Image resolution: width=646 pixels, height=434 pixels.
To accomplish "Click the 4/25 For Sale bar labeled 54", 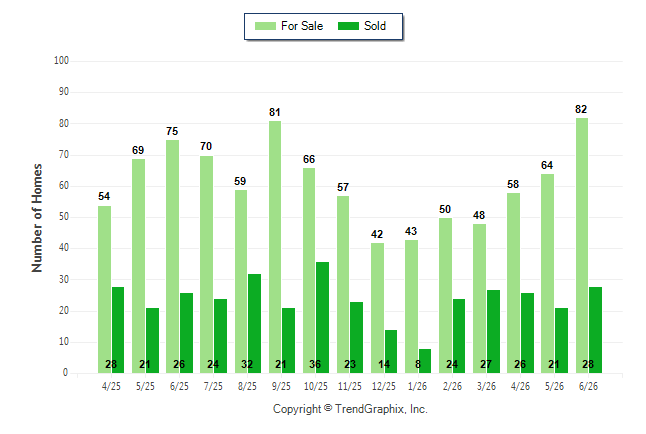I will [x=104, y=289].
